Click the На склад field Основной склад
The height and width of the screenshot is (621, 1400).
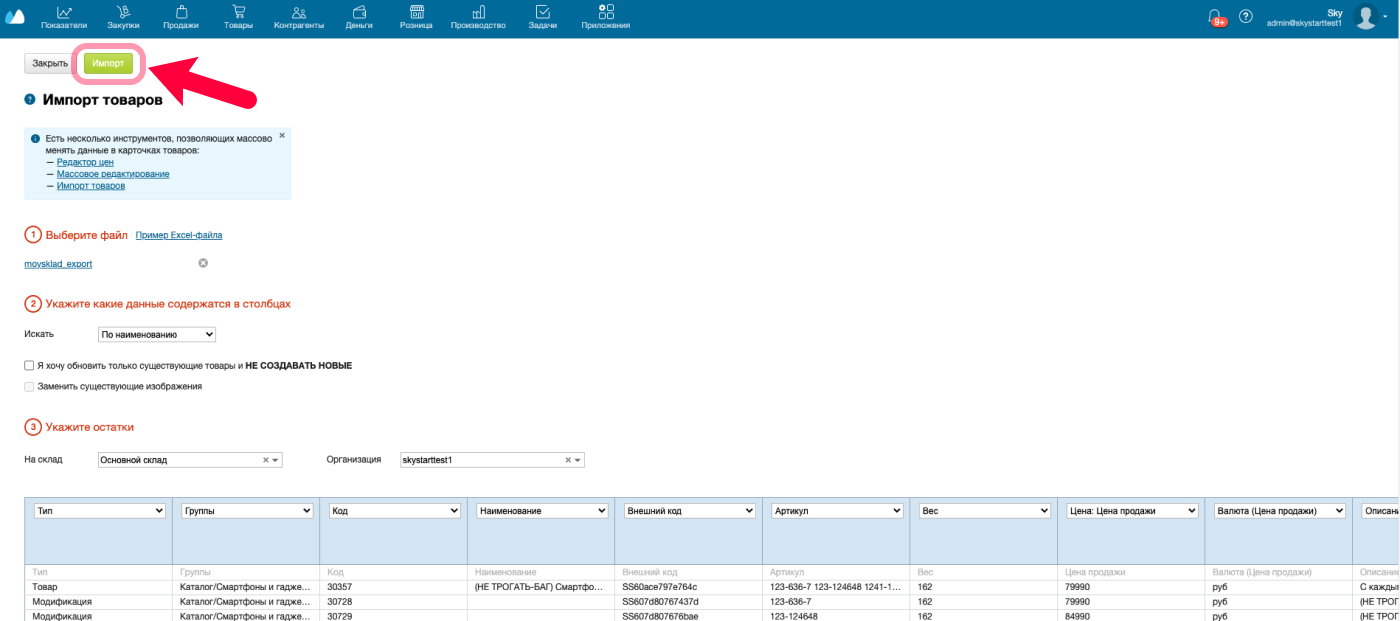(x=190, y=460)
